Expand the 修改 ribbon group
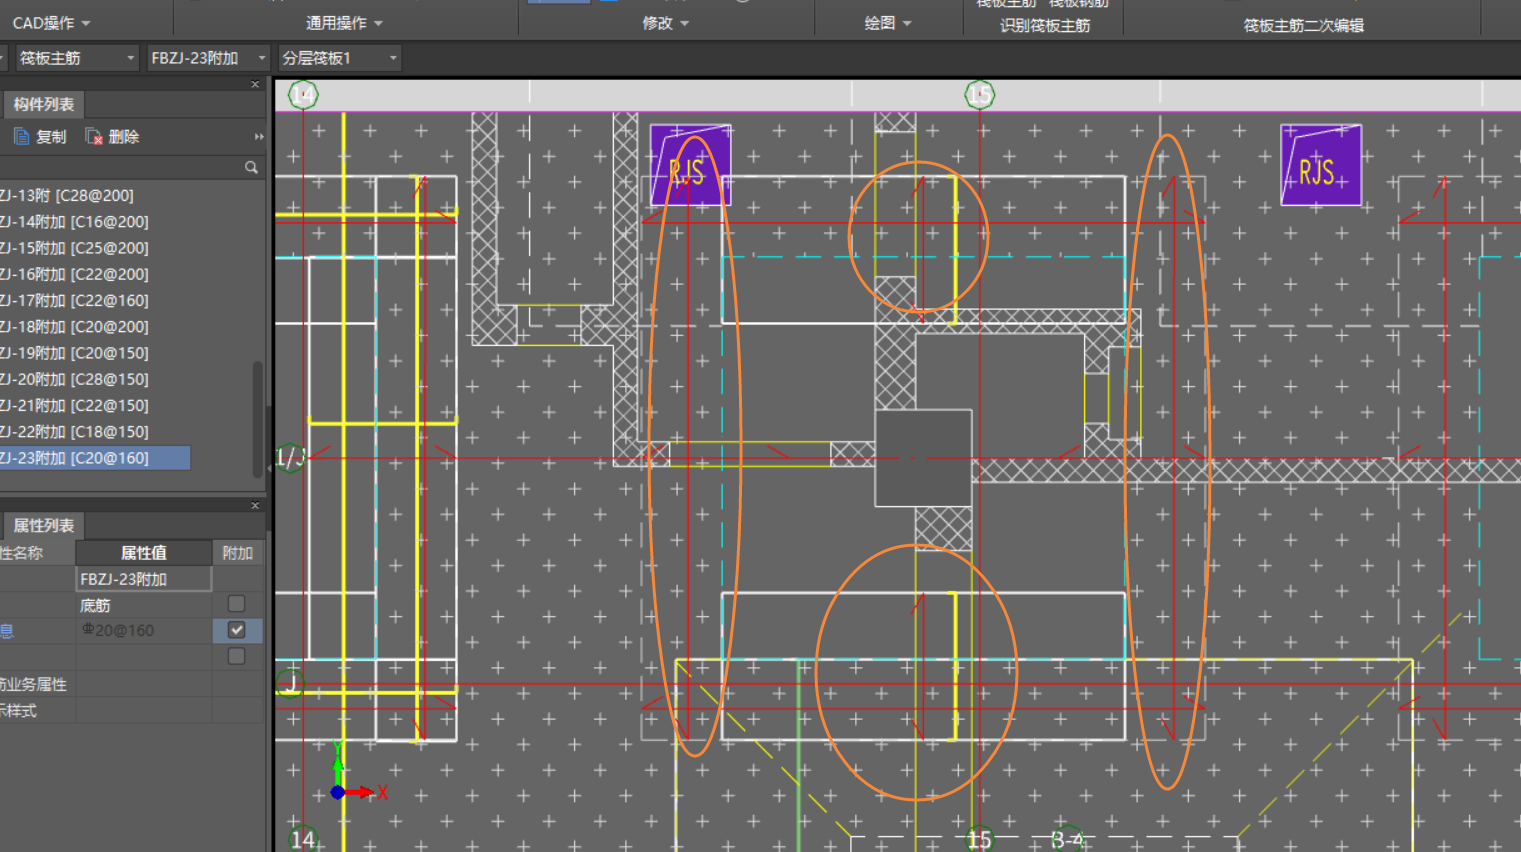The height and width of the screenshot is (852, 1521). click(x=666, y=22)
